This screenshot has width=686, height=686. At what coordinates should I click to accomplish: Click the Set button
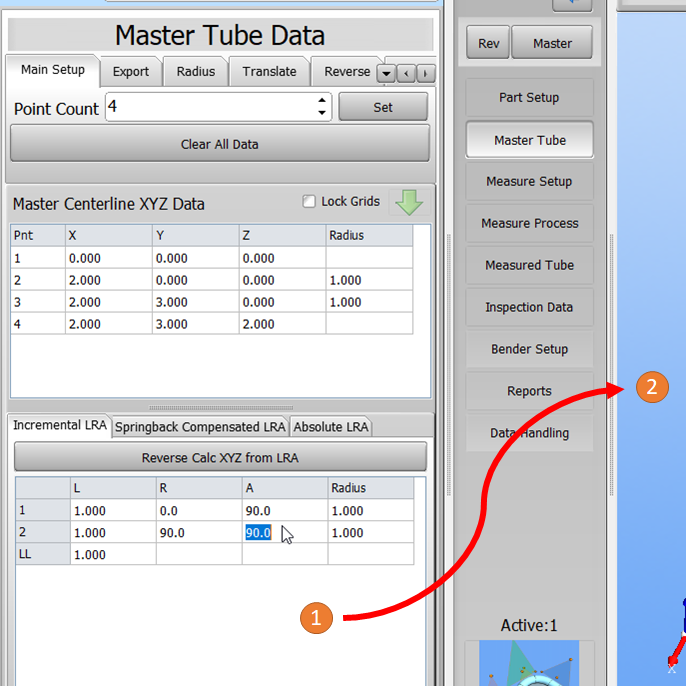pos(383,107)
